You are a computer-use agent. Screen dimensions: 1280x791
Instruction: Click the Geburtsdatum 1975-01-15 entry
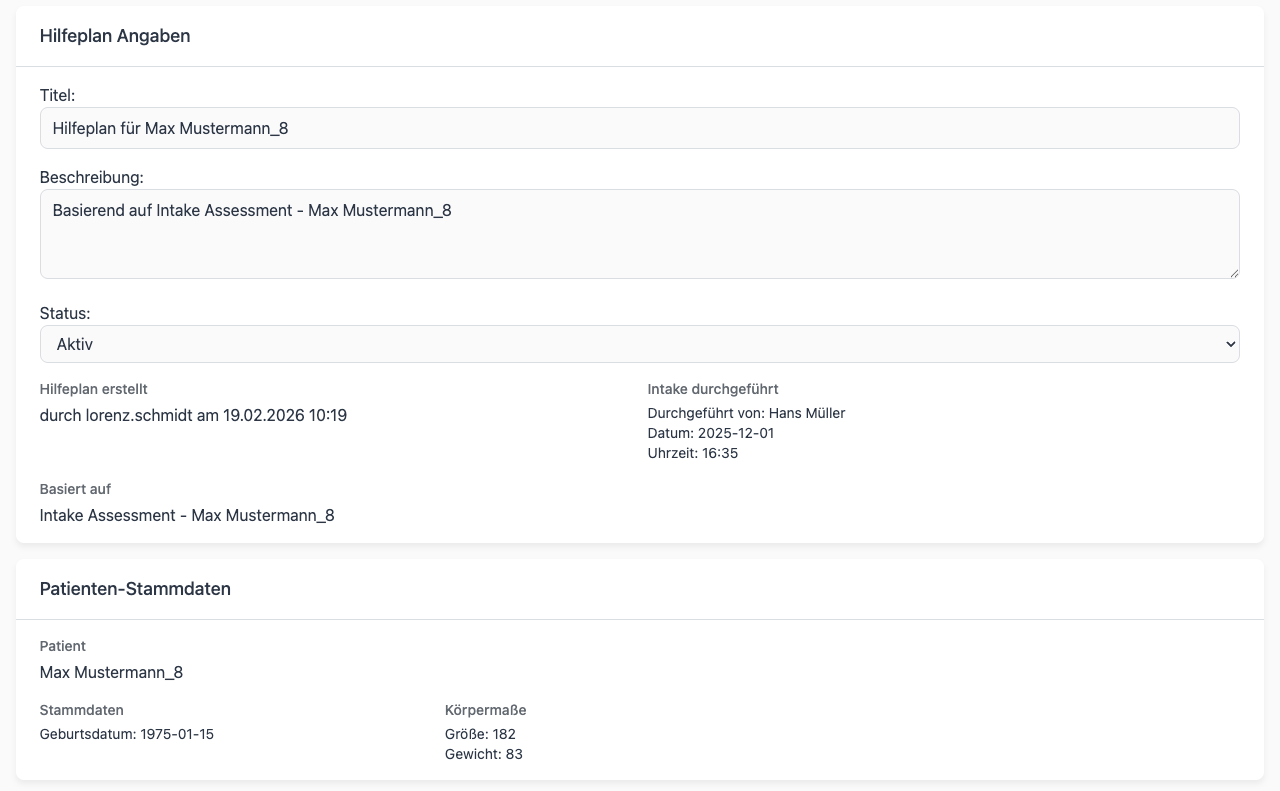(127, 734)
